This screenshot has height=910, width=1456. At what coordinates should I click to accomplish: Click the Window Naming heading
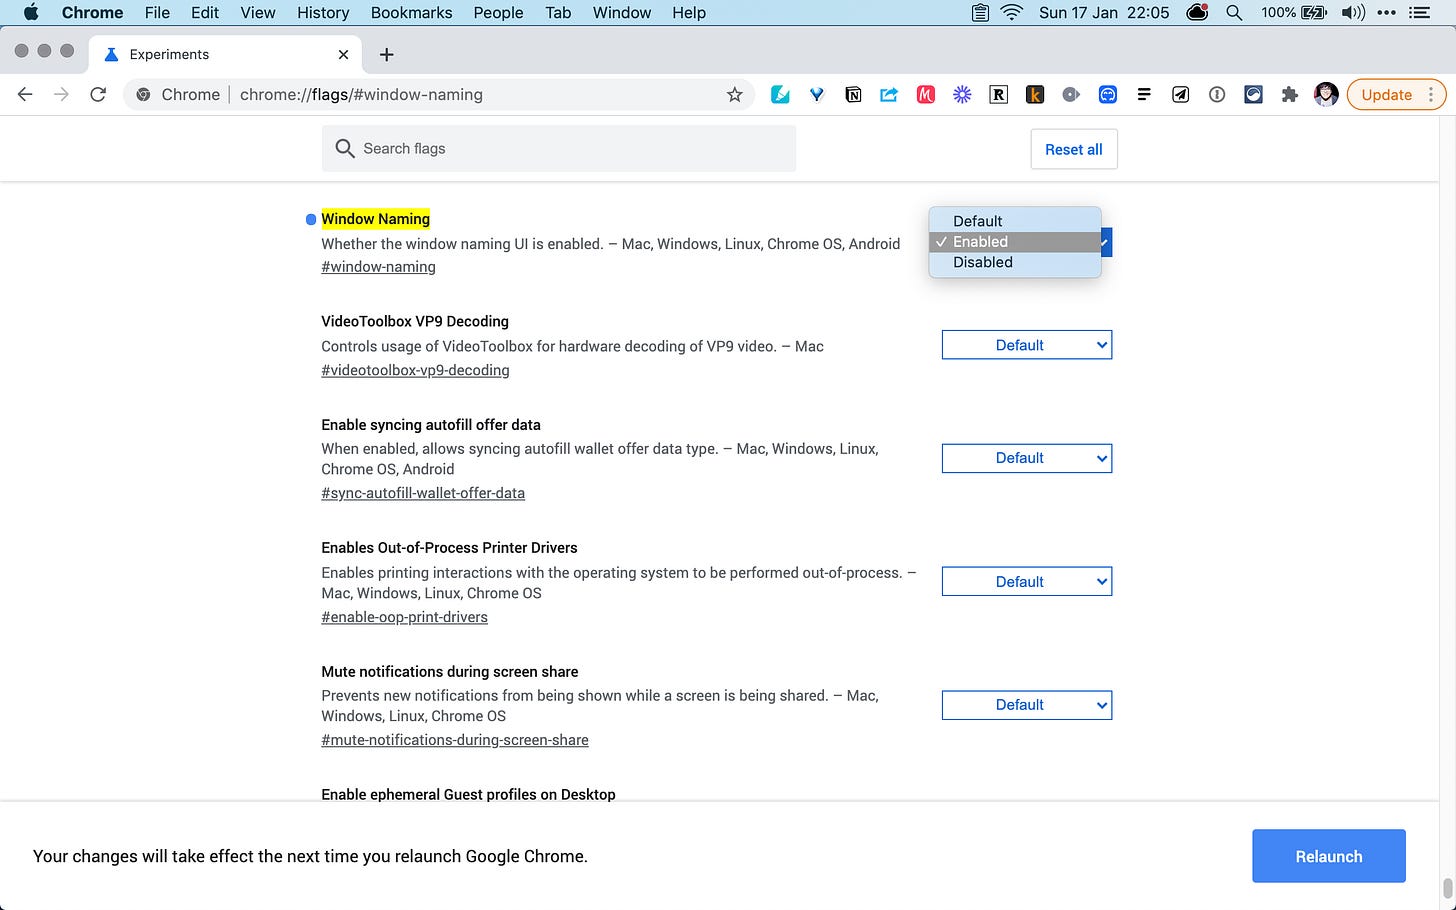[375, 219]
